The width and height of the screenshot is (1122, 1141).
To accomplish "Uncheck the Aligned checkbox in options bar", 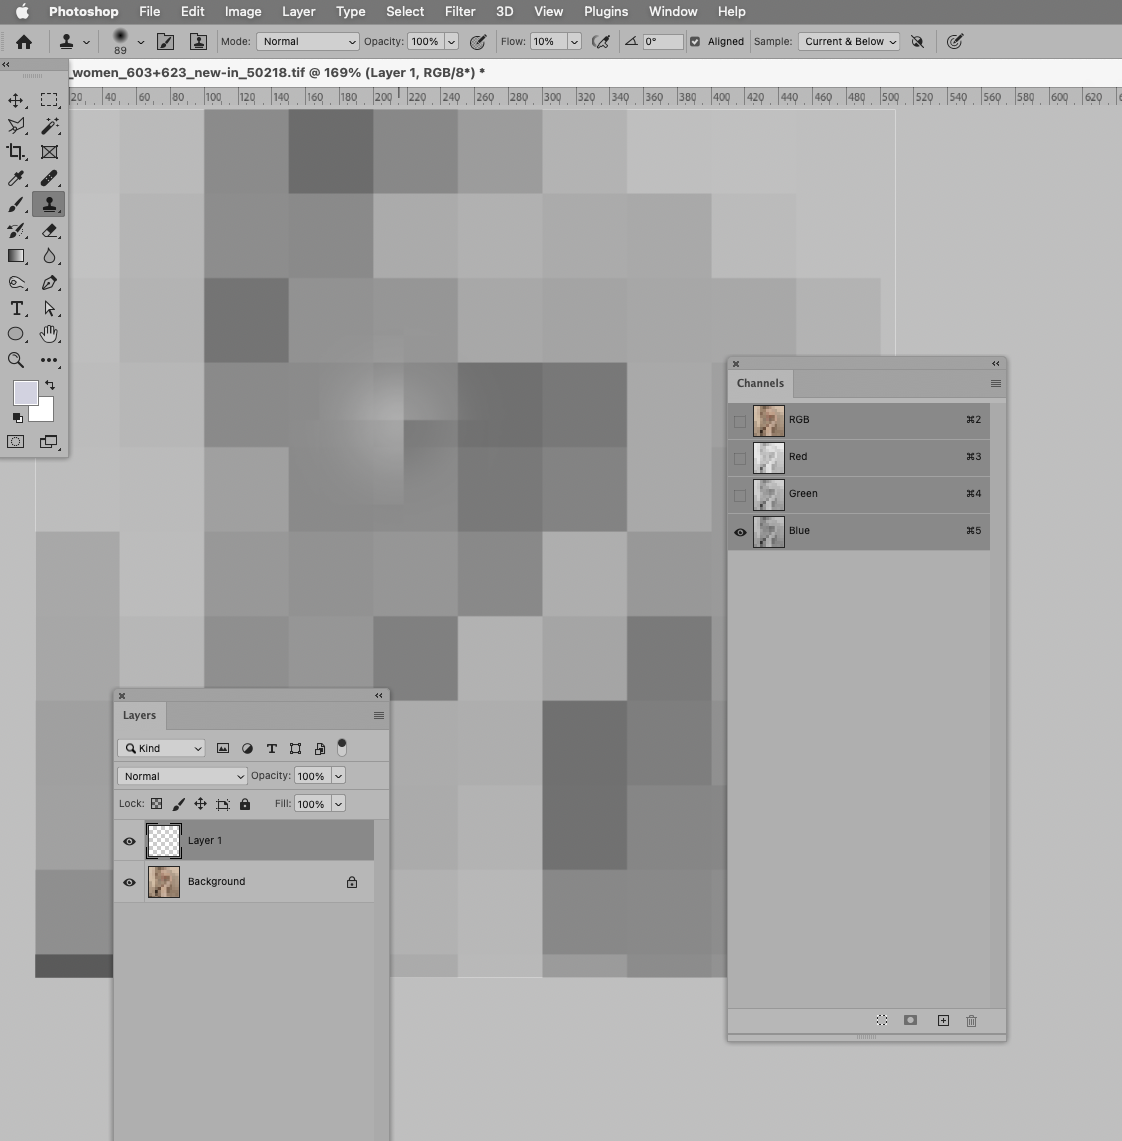I will 694,41.
